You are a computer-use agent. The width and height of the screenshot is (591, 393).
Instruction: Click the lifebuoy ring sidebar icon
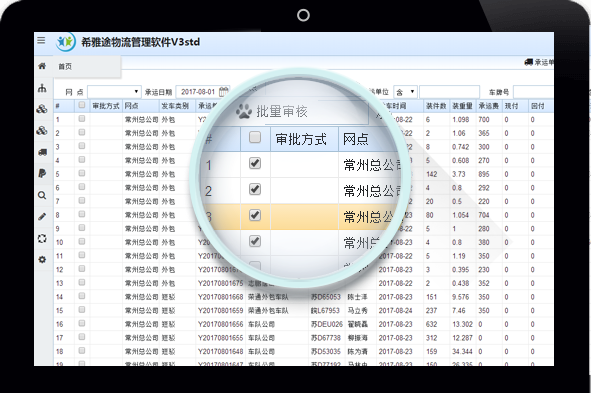click(42, 239)
